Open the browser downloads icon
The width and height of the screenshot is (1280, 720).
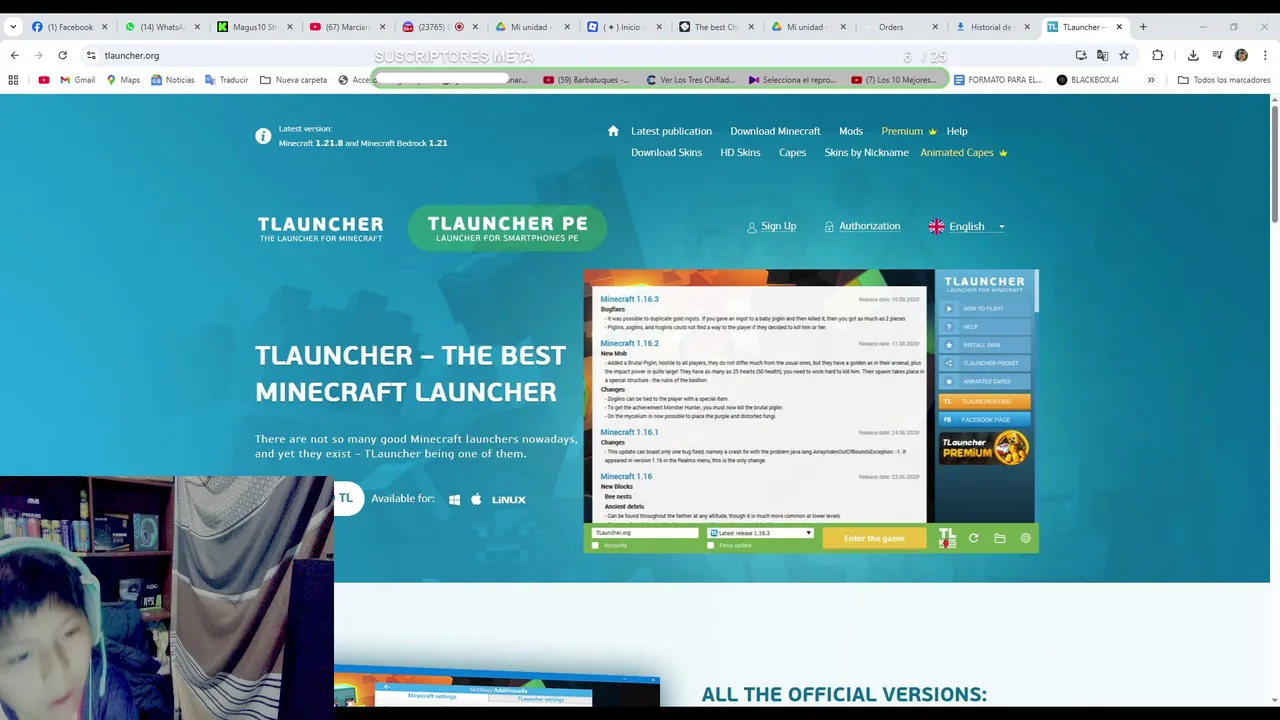coord(1193,55)
